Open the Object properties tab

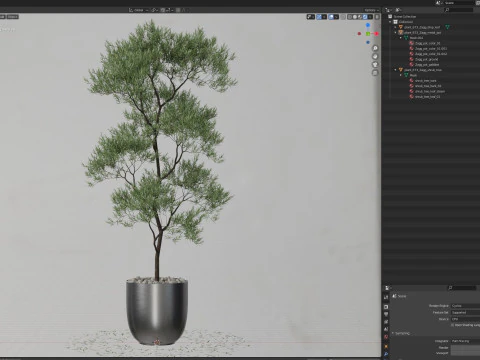386,346
